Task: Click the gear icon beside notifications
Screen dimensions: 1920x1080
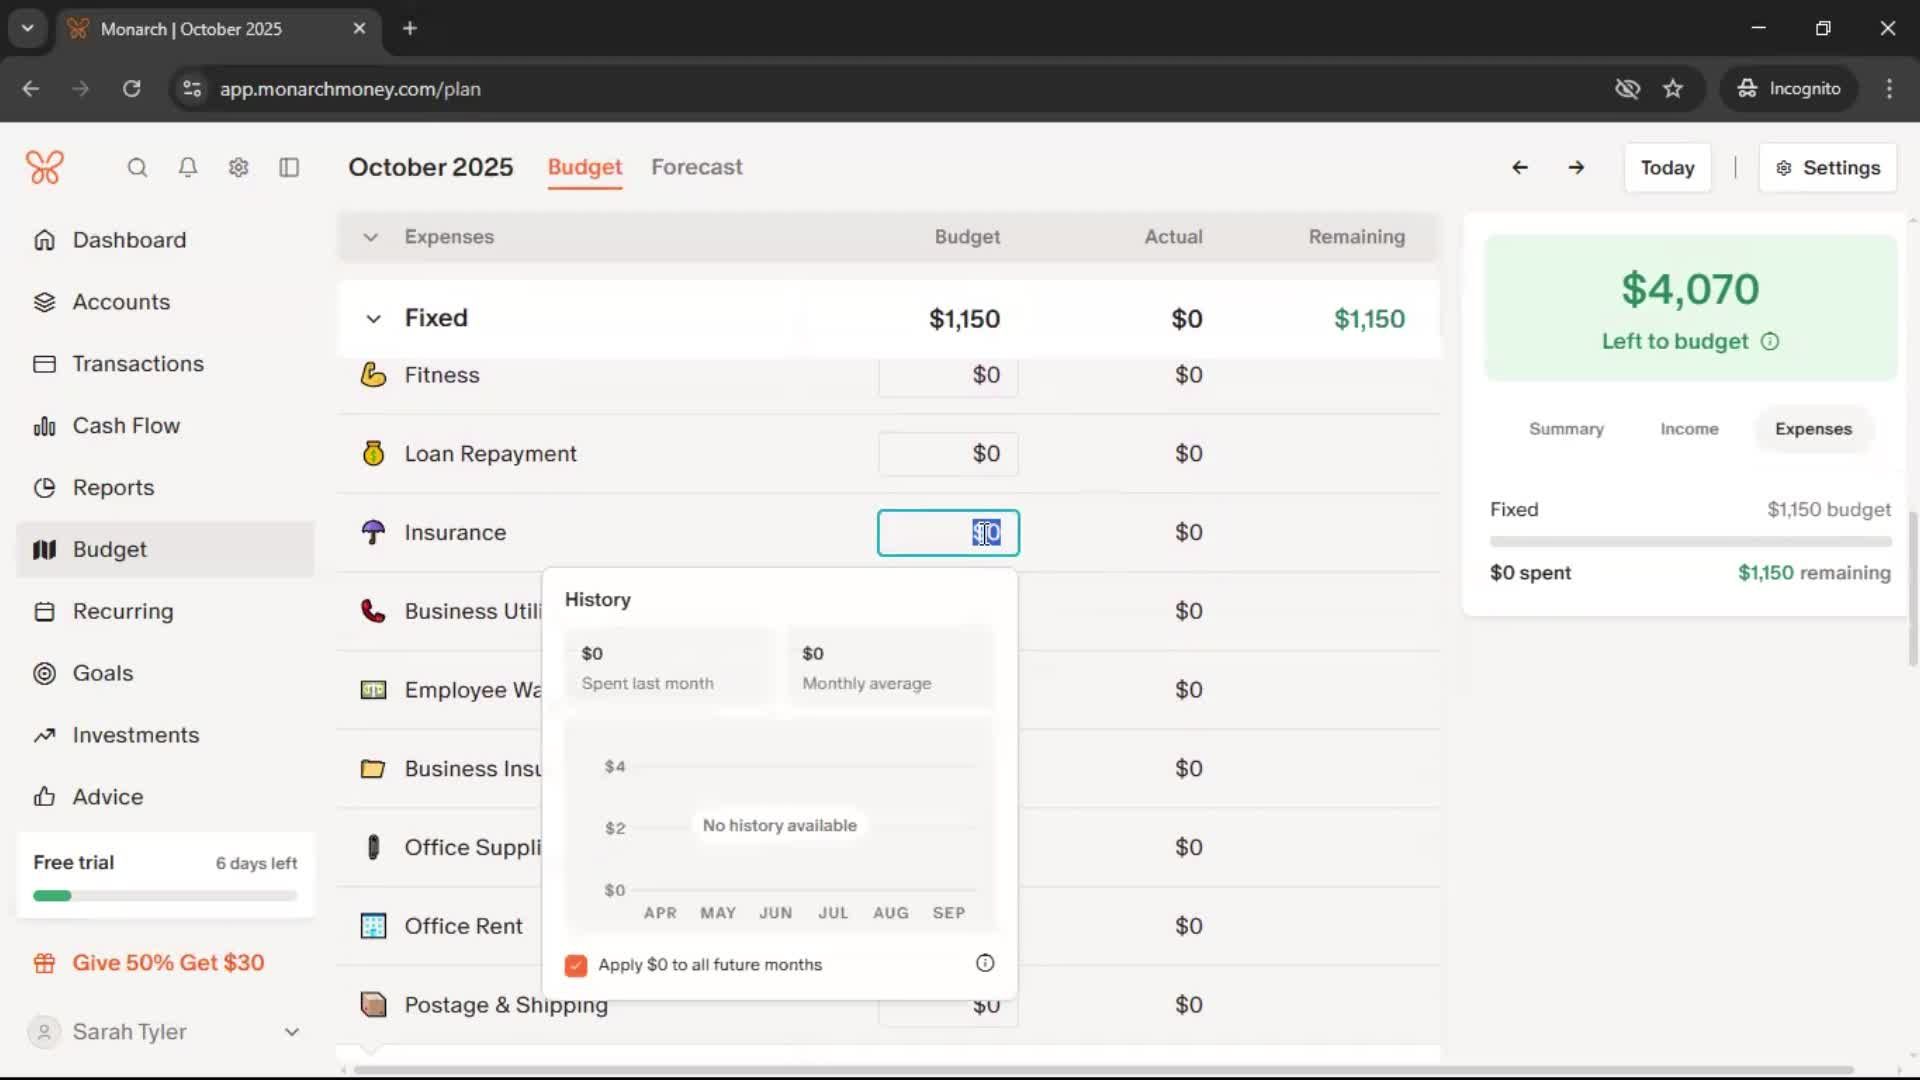Action: 238,167
